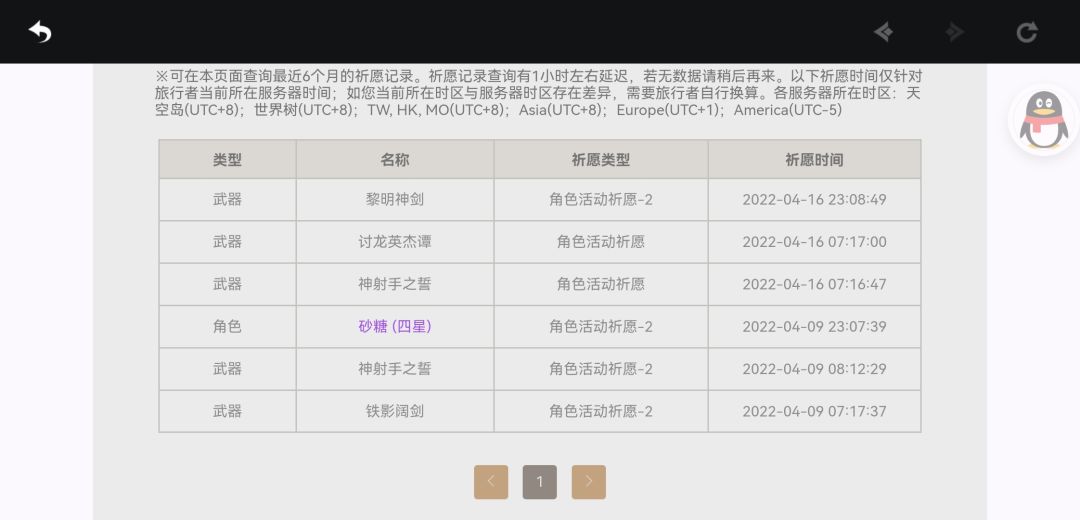
Task: Click the timestamp 2022-04-09 07:17:37
Action: pyautogui.click(x=814, y=411)
